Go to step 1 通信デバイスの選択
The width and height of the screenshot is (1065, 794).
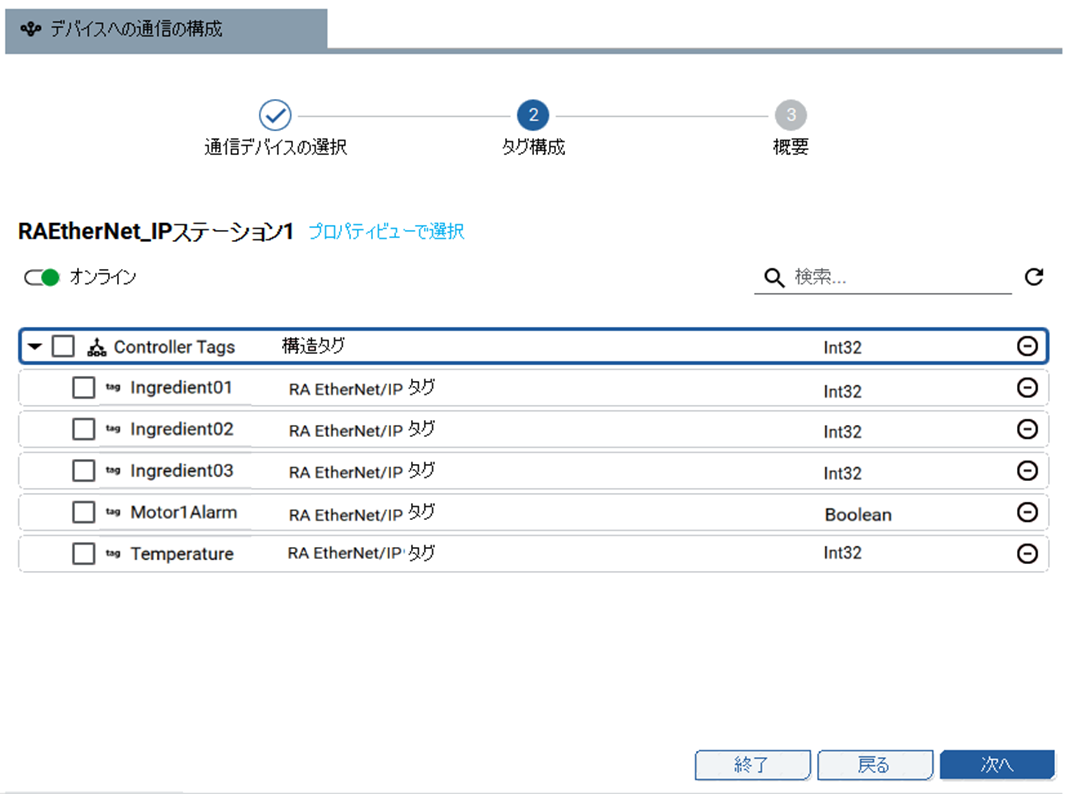tap(275, 115)
